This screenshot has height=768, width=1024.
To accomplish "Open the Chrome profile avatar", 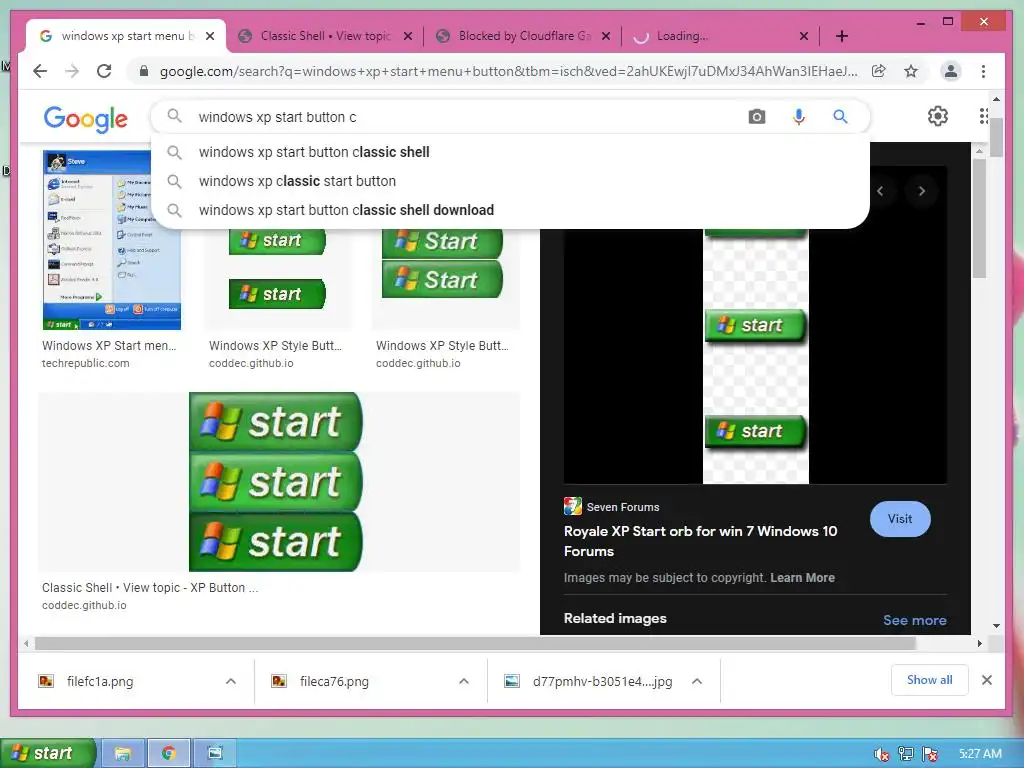I will click(x=951, y=71).
